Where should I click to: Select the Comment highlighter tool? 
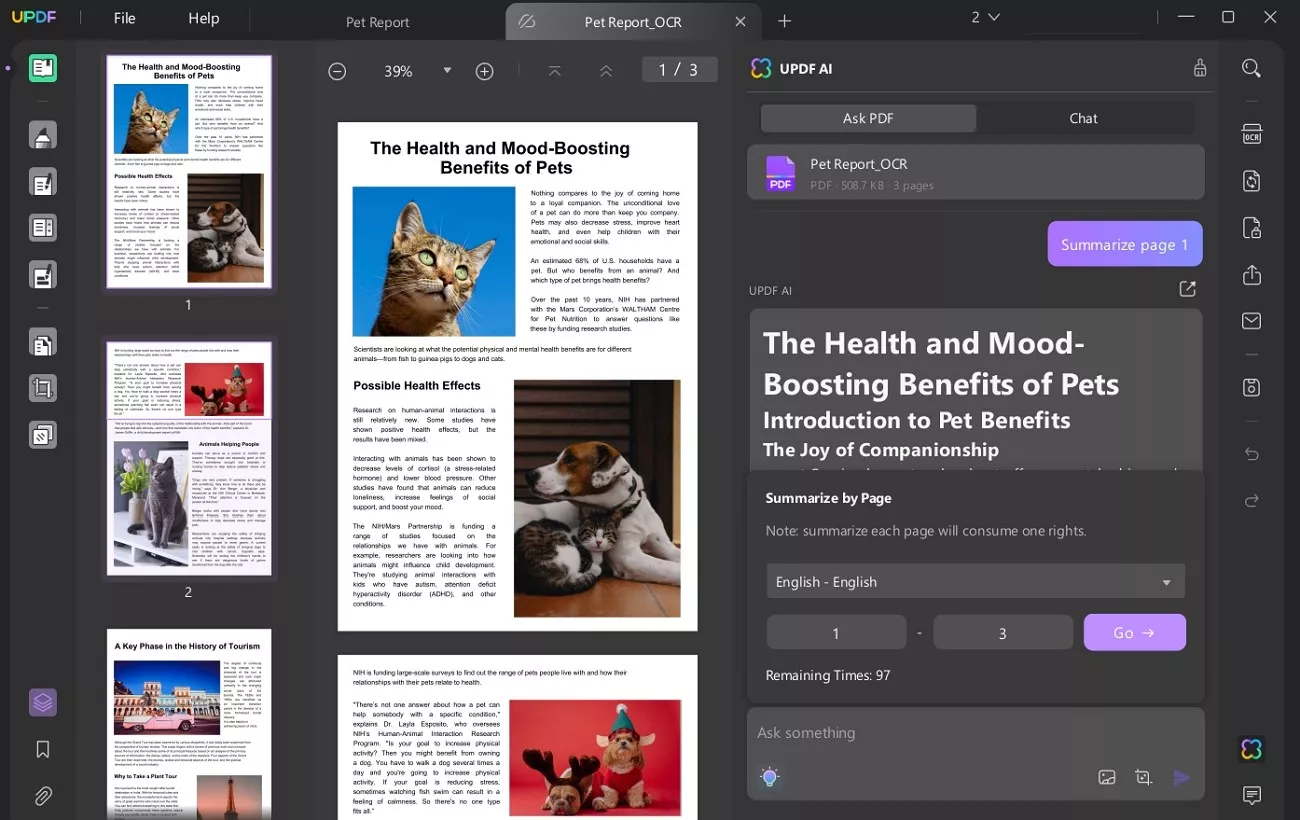43,135
